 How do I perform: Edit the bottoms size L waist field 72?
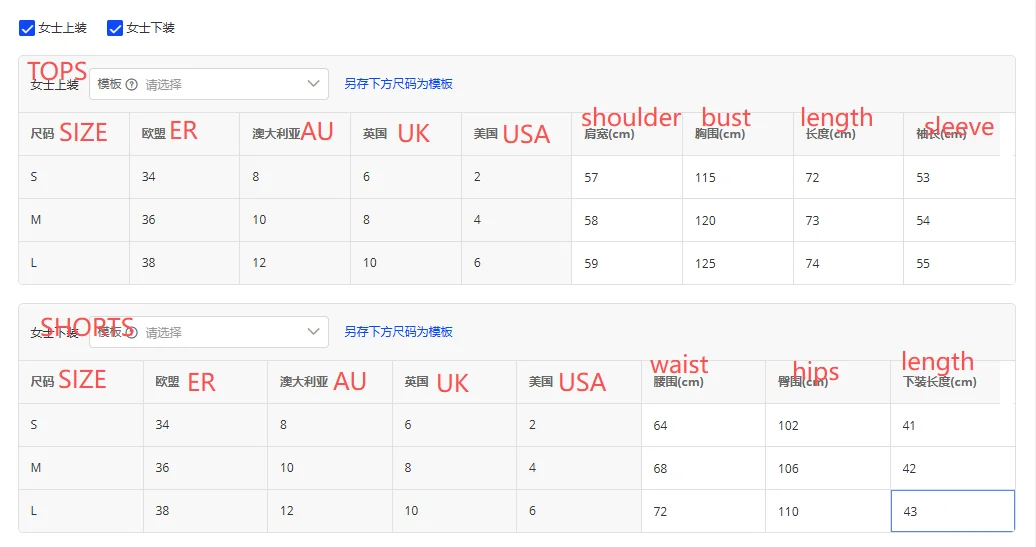[703, 512]
